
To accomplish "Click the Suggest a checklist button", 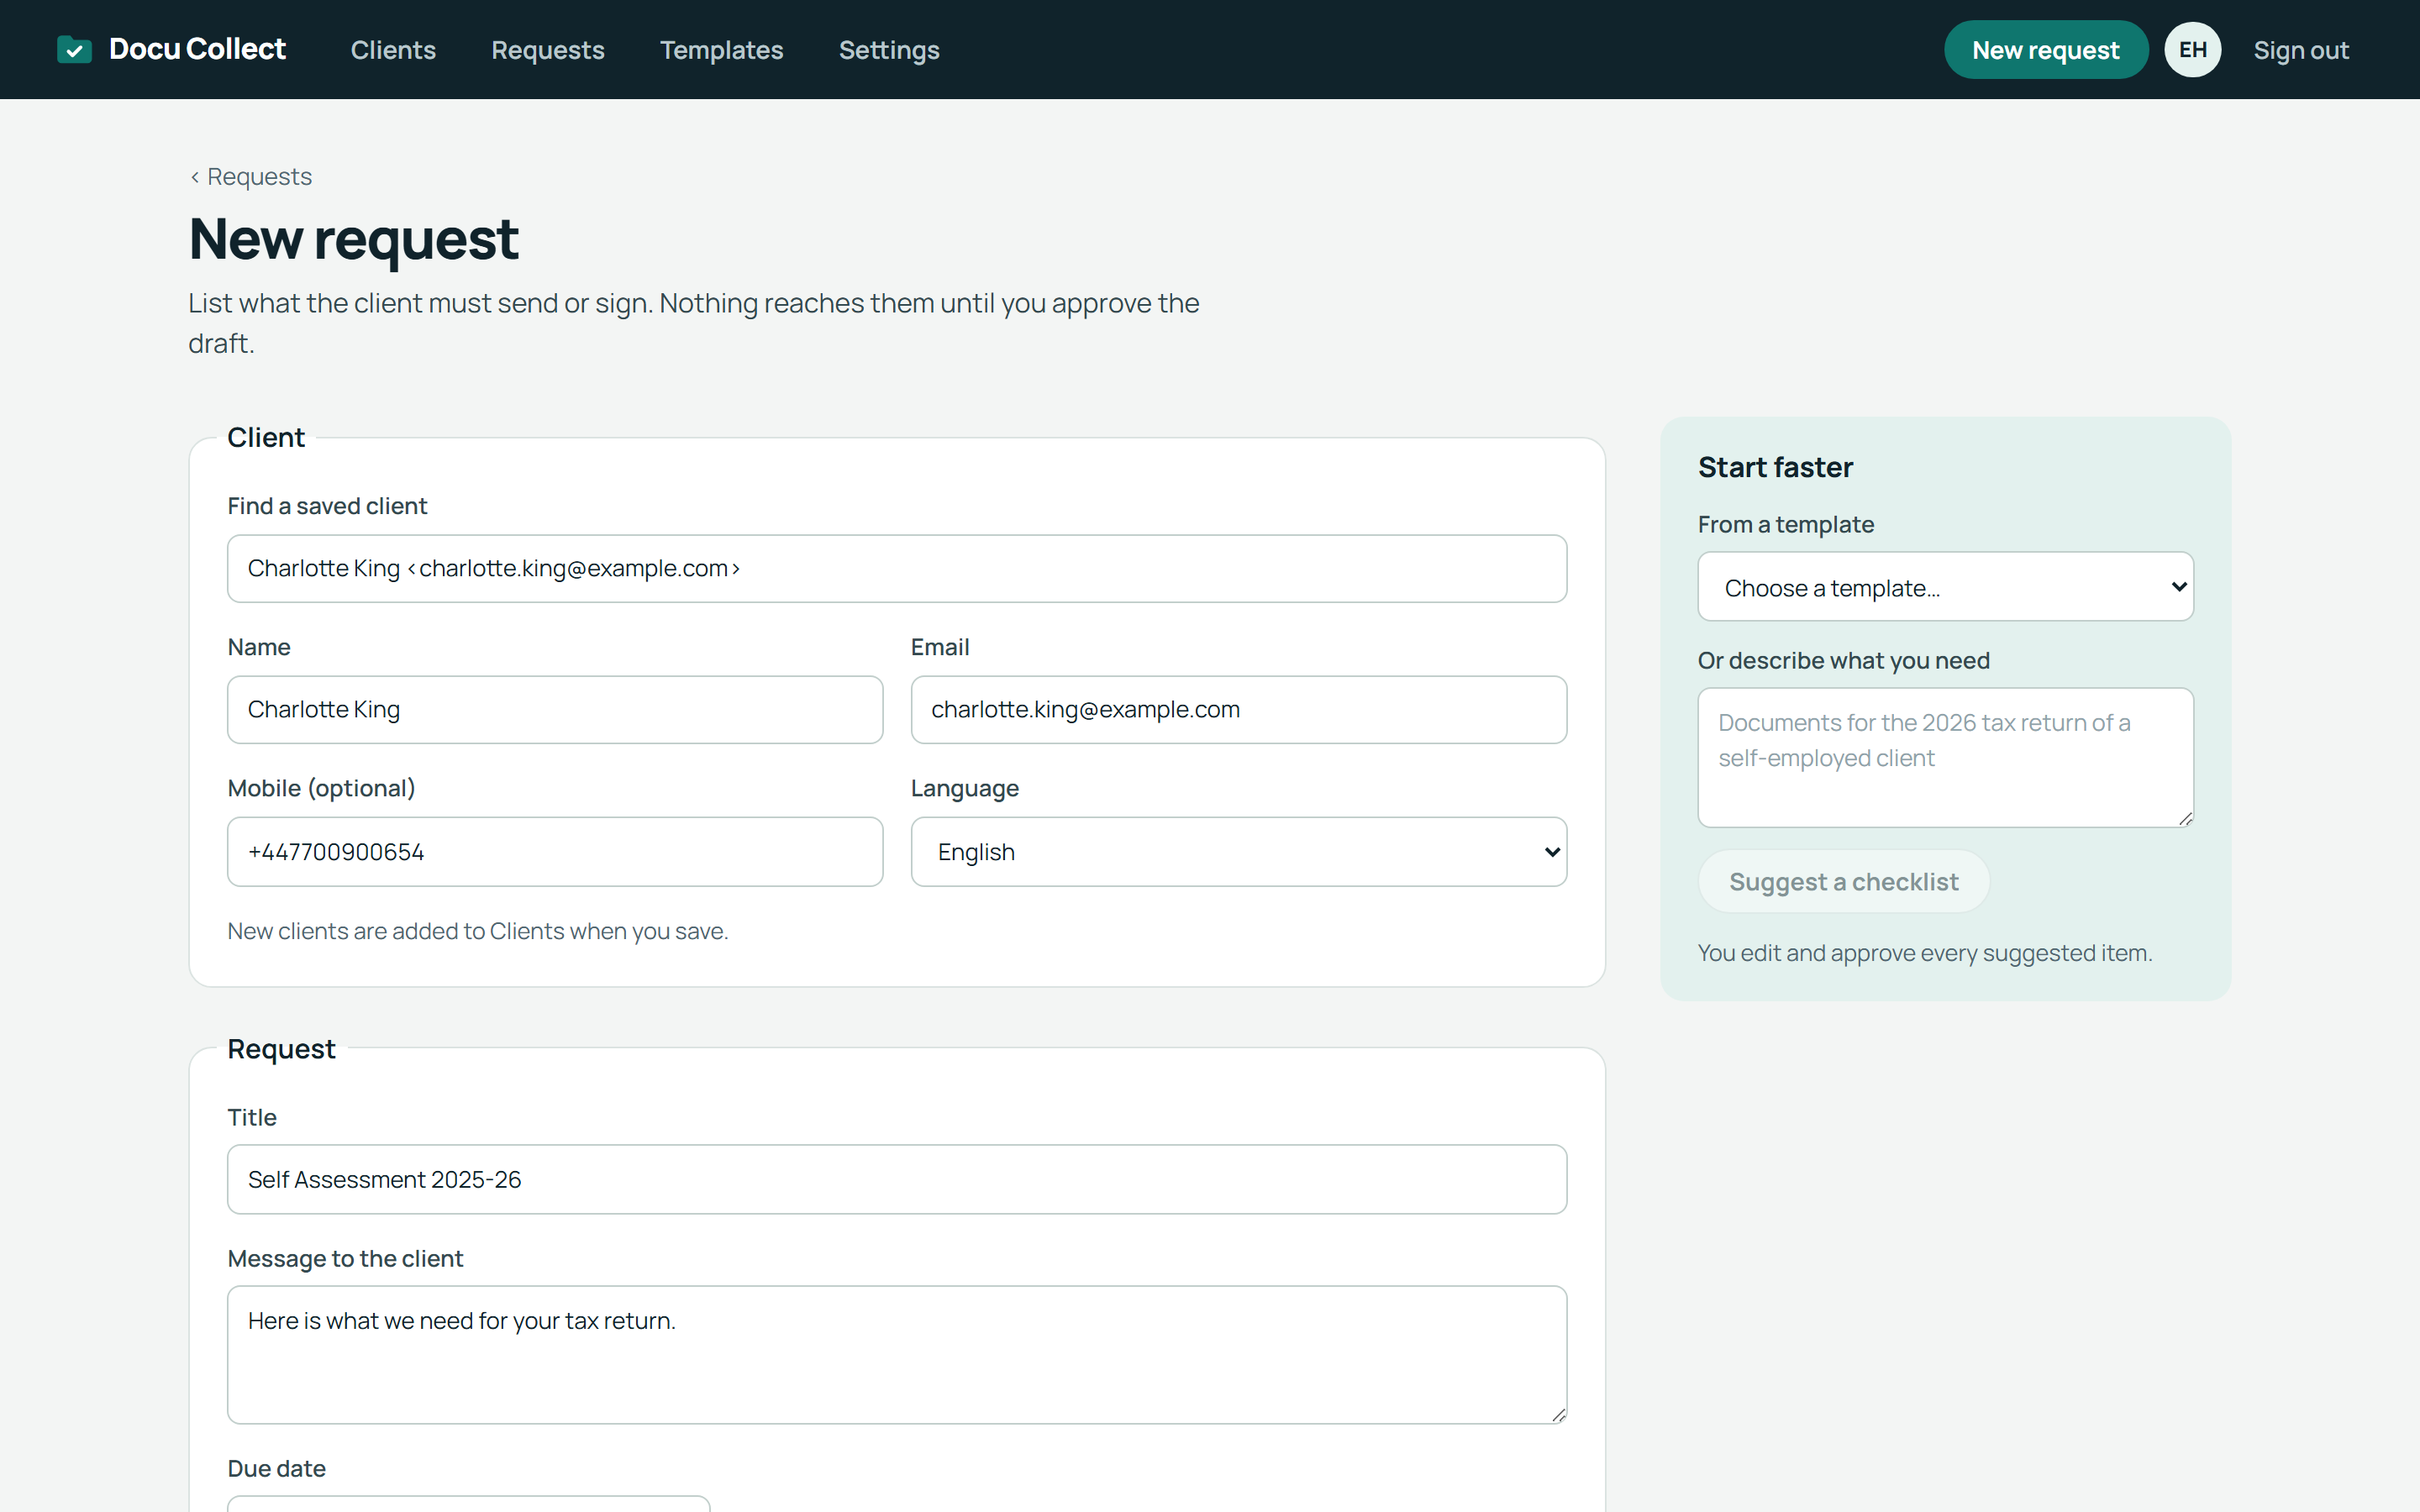I will pos(1843,881).
